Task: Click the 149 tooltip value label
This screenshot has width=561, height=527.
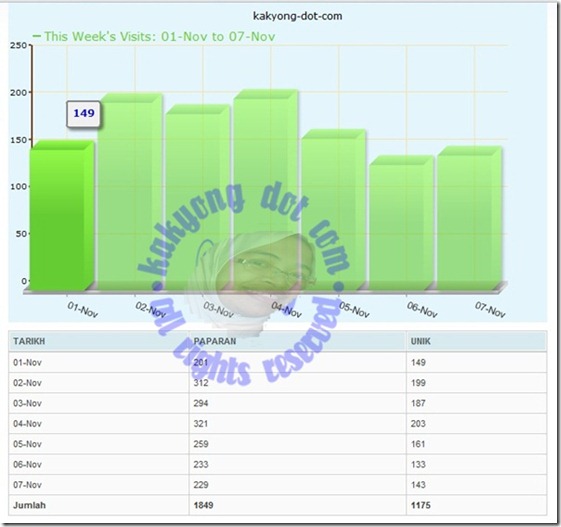Action: click(x=84, y=113)
